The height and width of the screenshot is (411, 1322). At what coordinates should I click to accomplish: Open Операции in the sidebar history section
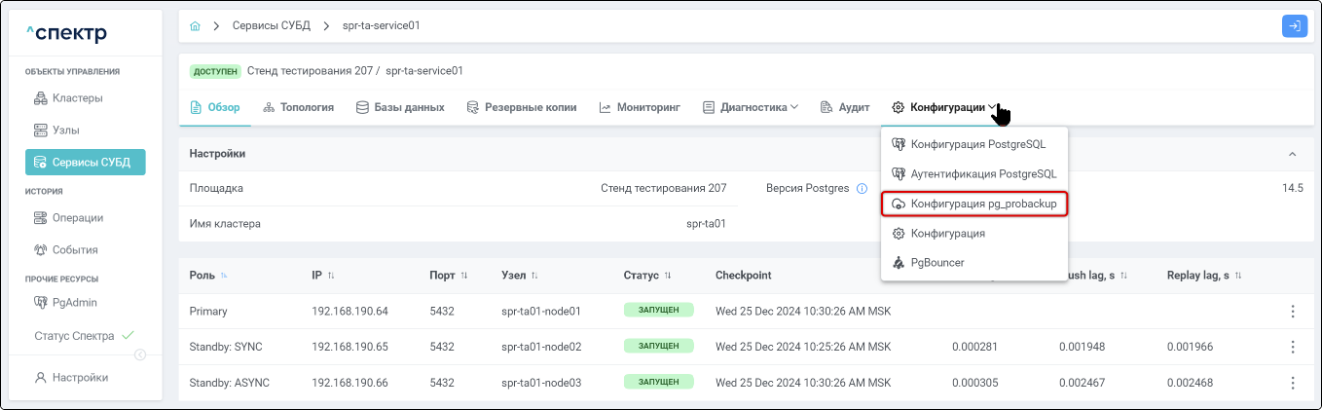pyautogui.click(x=77, y=218)
